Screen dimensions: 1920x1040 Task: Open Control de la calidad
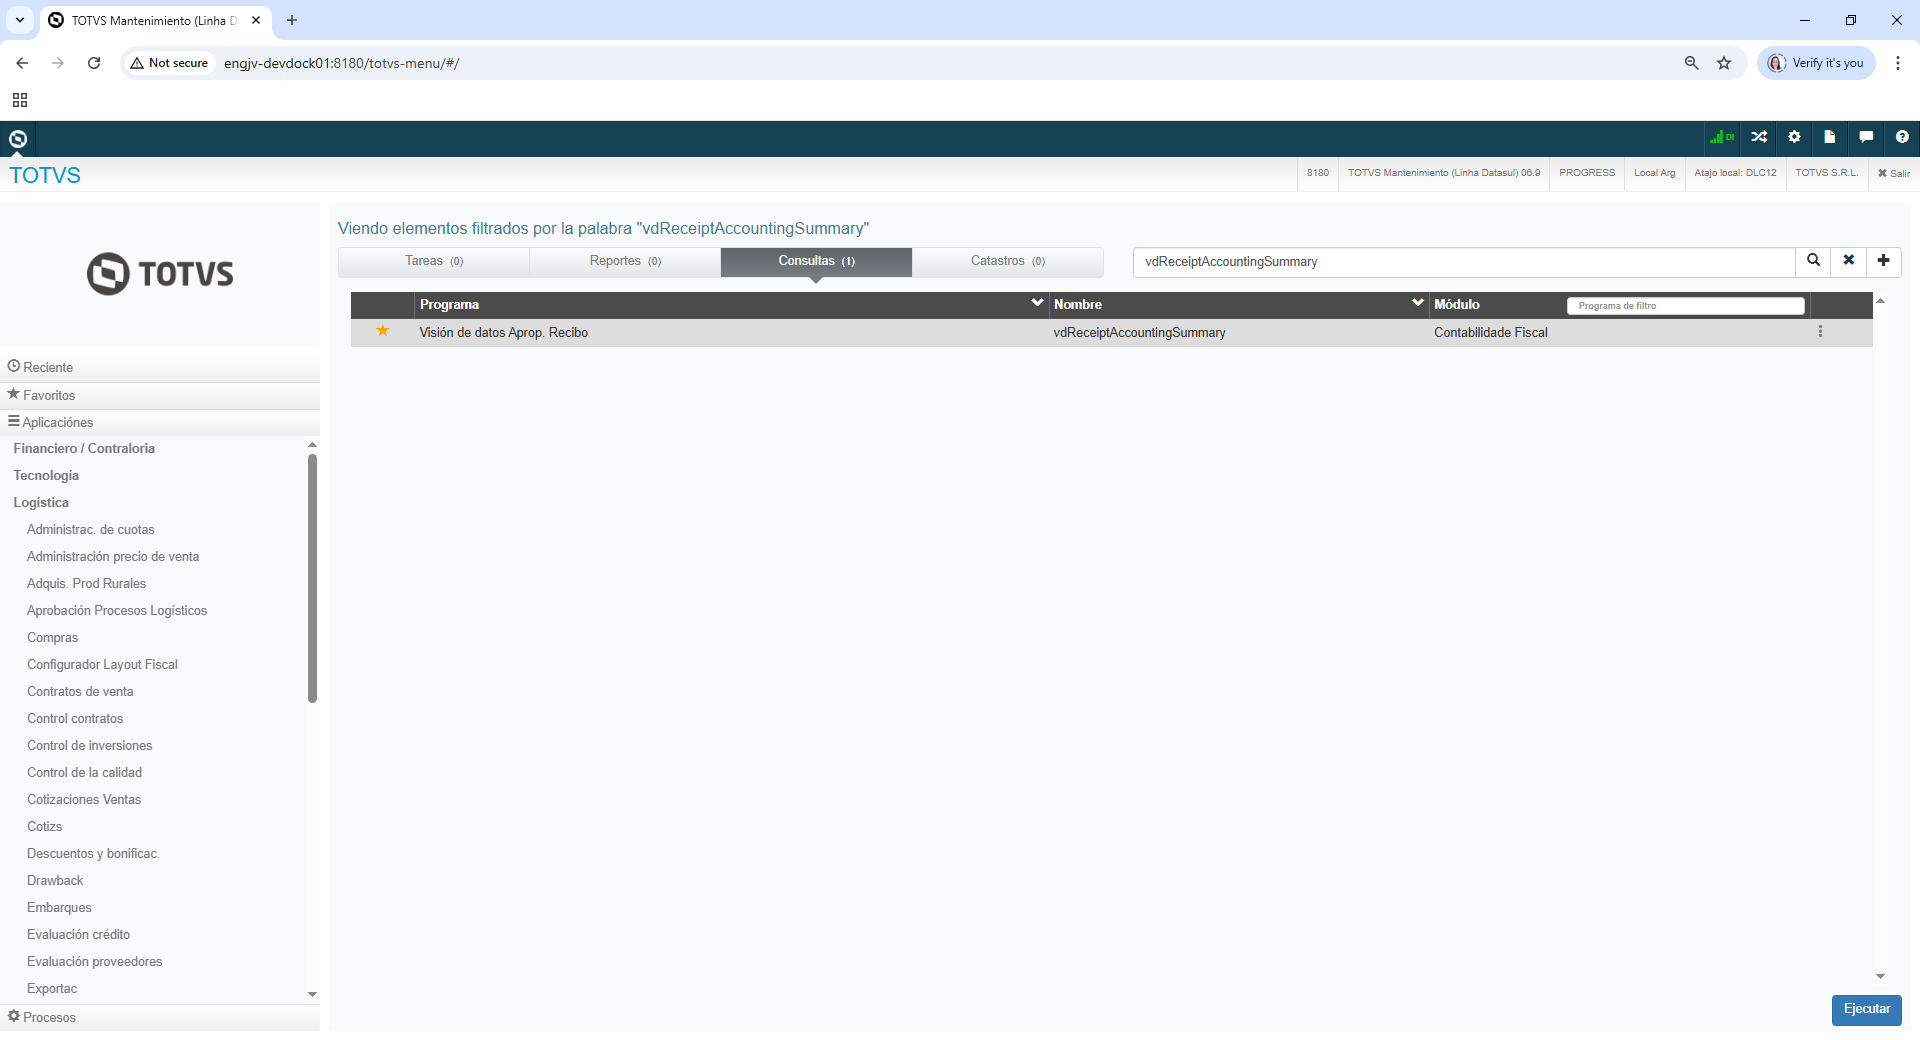(x=85, y=773)
